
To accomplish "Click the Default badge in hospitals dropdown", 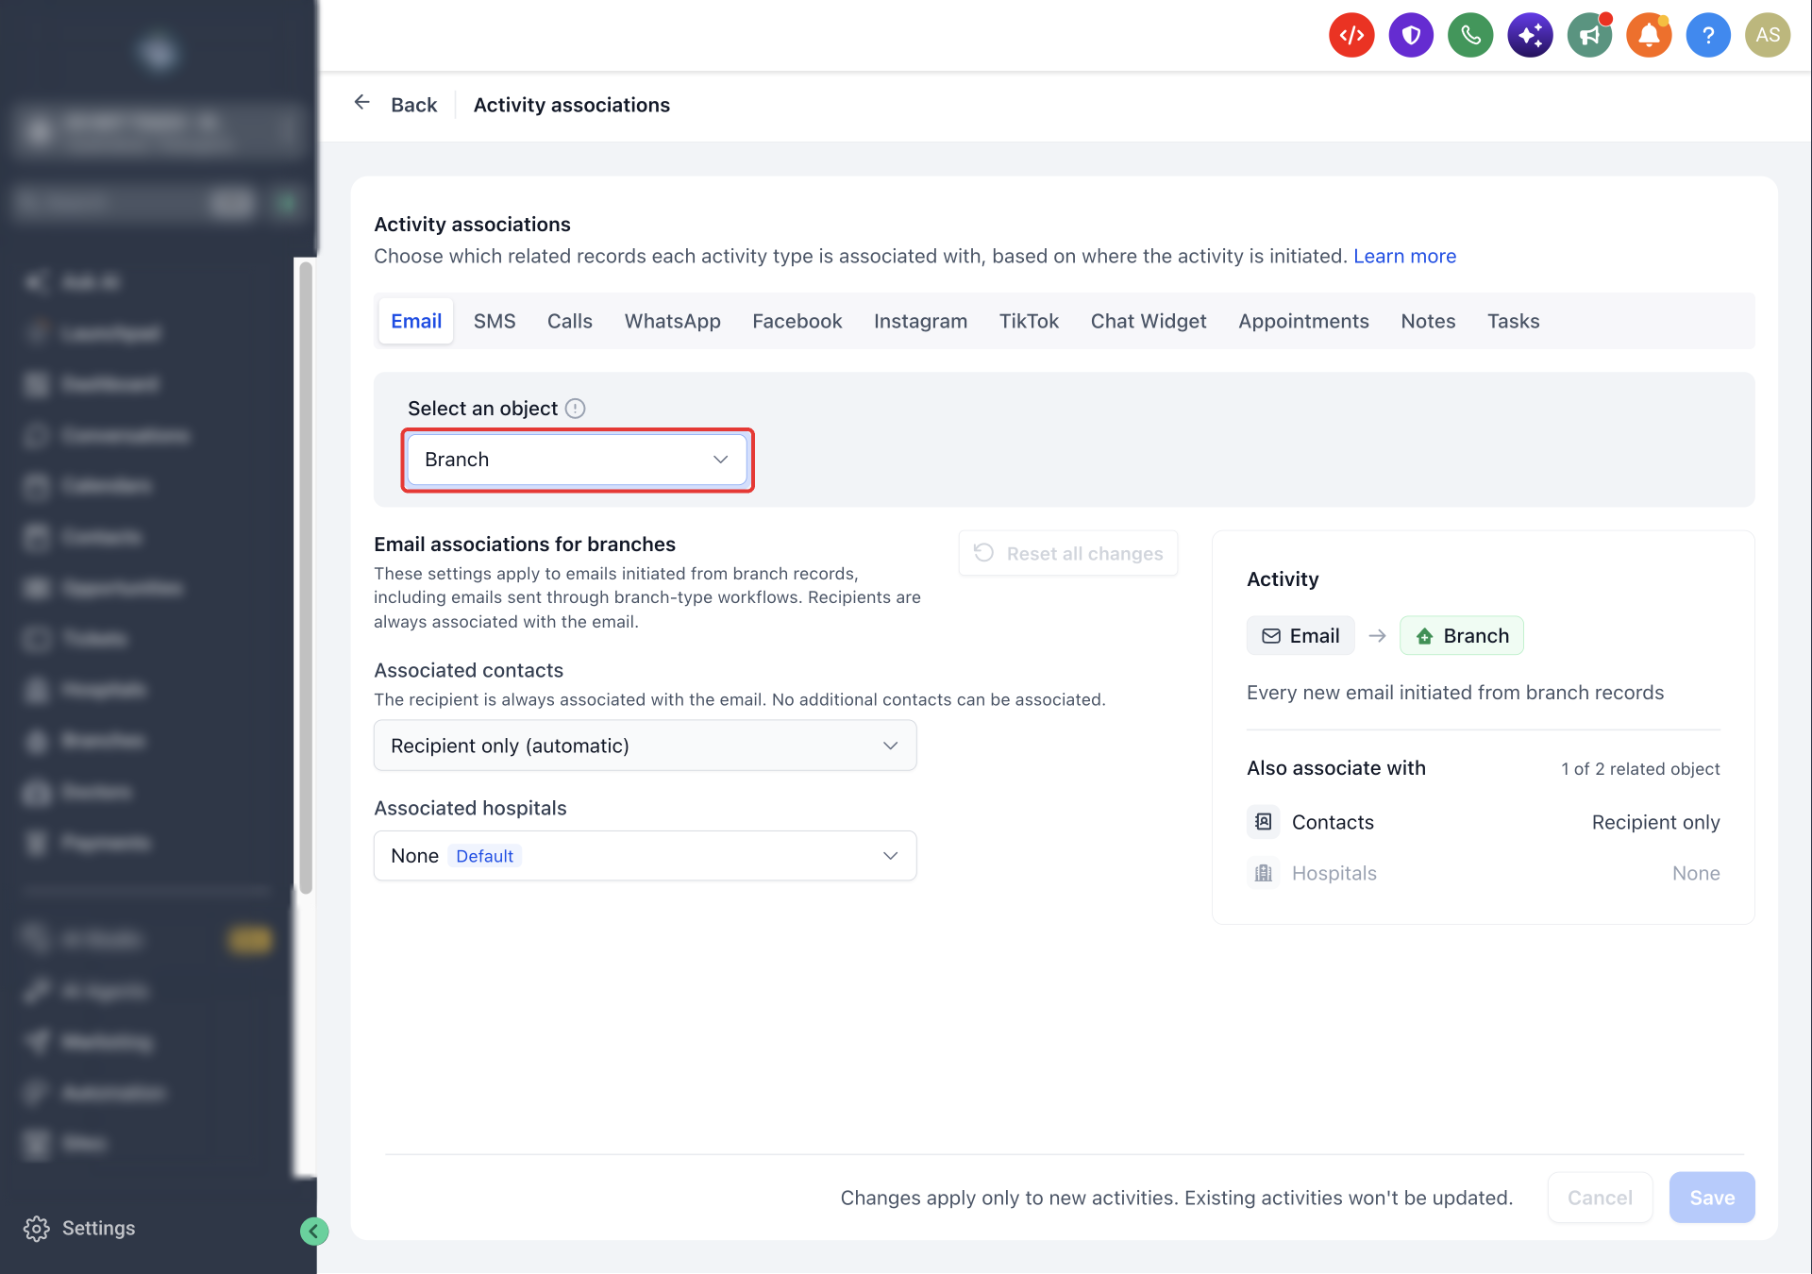I will click(484, 856).
